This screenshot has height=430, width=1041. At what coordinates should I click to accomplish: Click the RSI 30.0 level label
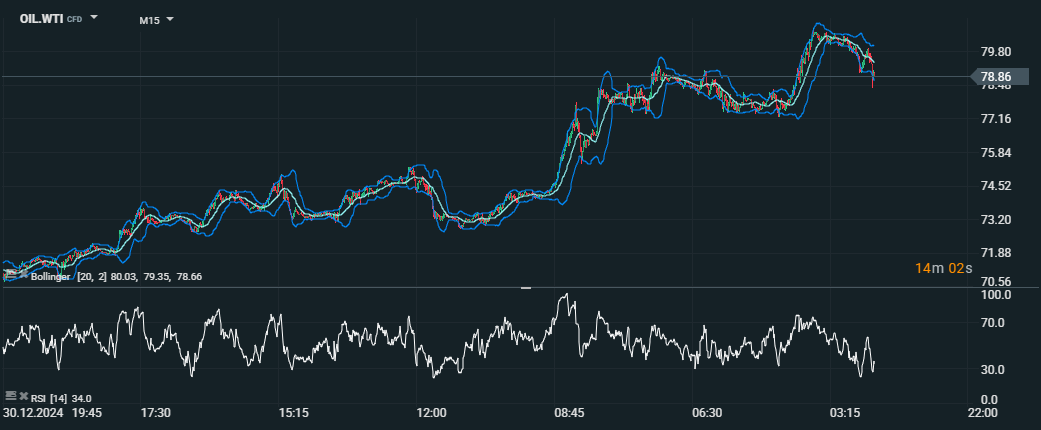995,370
